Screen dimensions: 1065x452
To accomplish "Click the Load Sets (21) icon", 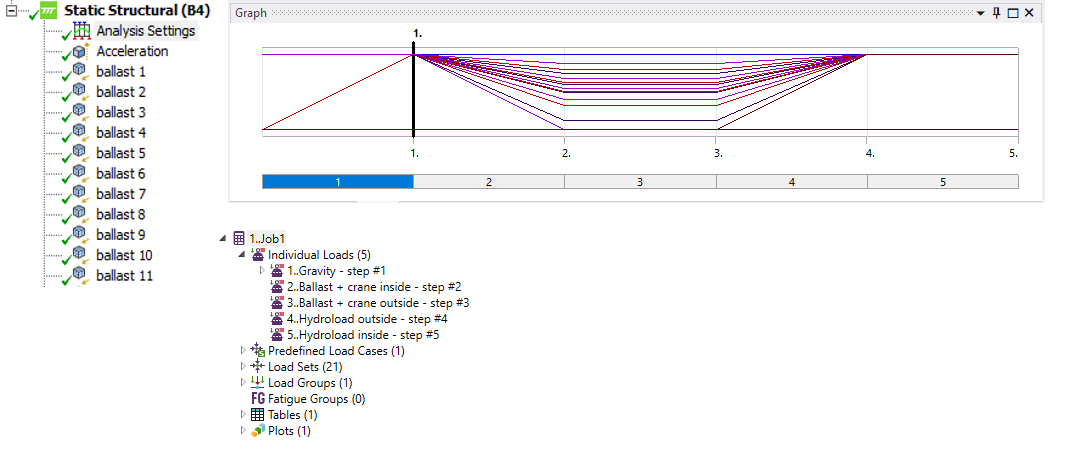I will click(x=257, y=367).
